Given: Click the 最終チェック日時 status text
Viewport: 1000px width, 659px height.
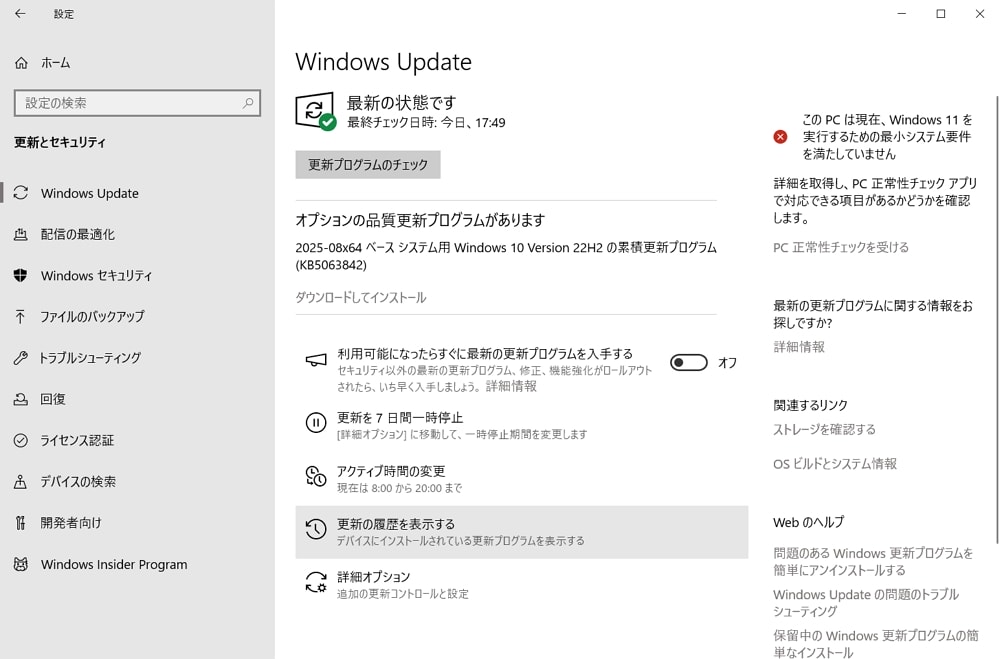Looking at the screenshot, I should coord(426,122).
